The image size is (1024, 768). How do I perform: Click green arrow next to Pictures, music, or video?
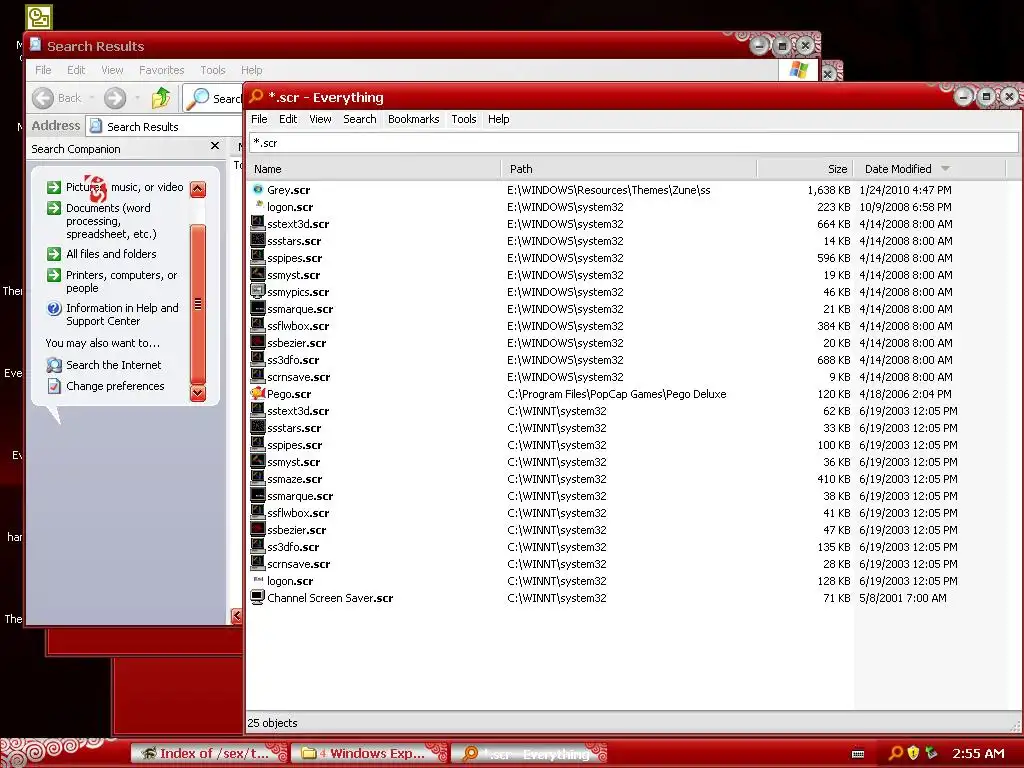[x=54, y=187]
